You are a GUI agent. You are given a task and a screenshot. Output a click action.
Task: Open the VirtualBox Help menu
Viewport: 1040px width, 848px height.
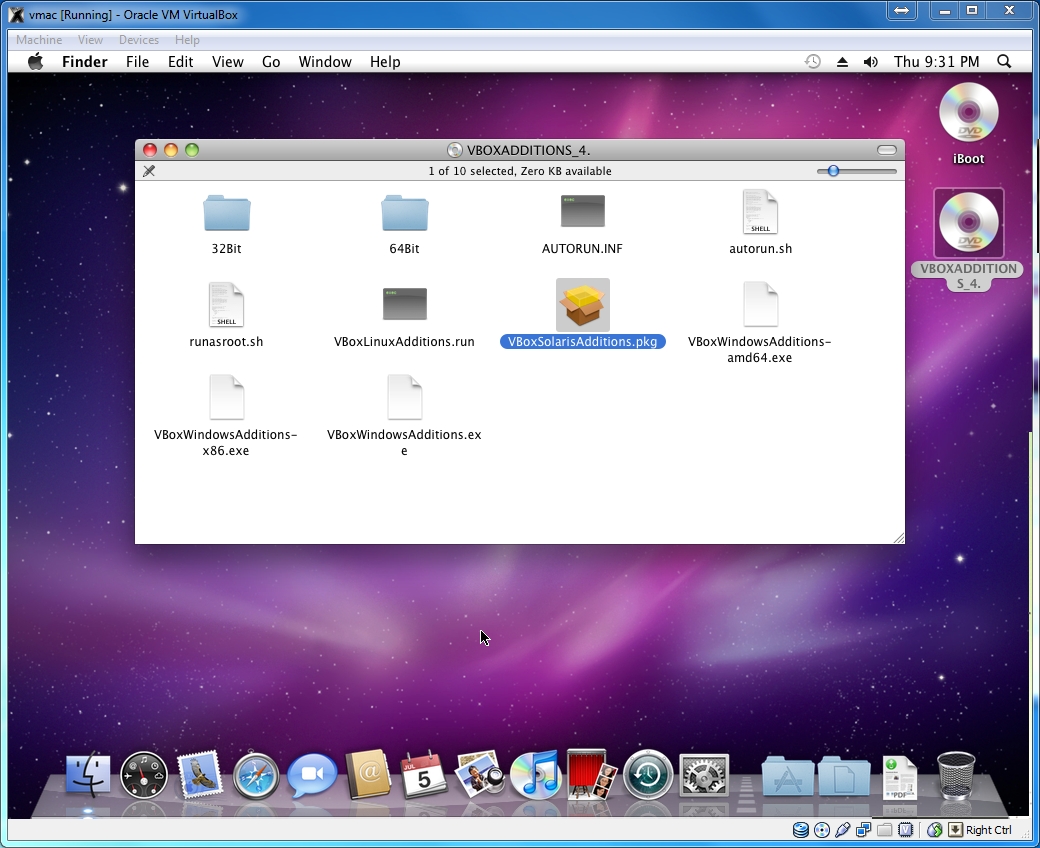[x=187, y=40]
